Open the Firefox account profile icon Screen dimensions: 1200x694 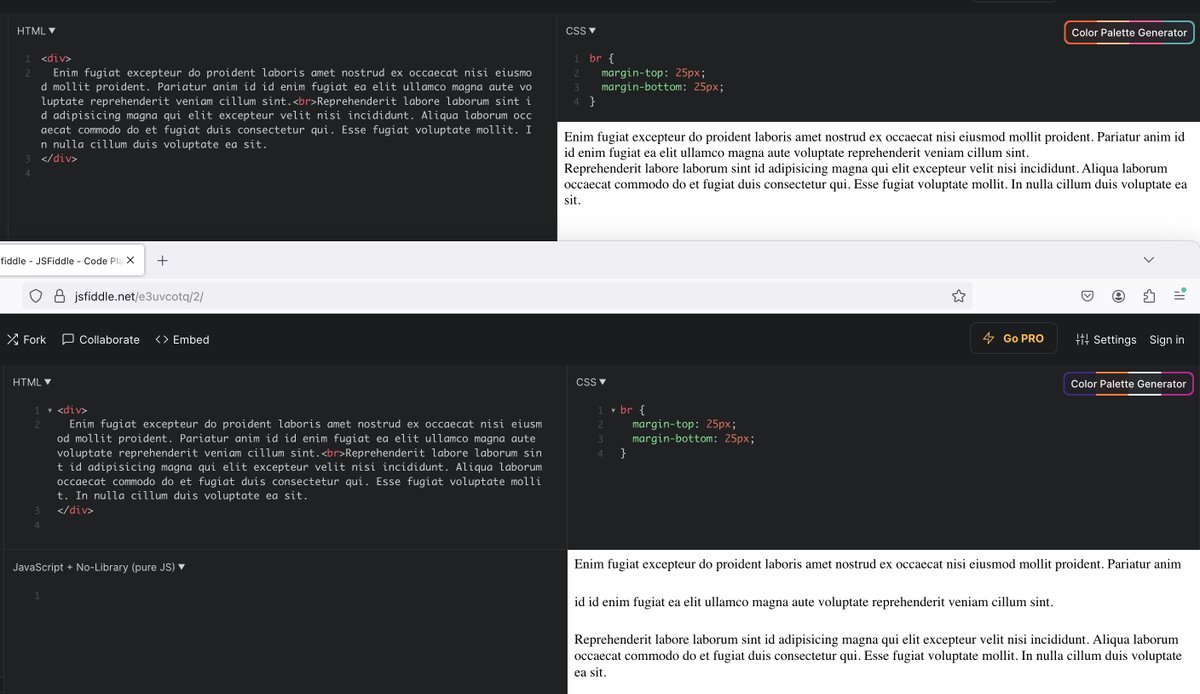click(1118, 295)
